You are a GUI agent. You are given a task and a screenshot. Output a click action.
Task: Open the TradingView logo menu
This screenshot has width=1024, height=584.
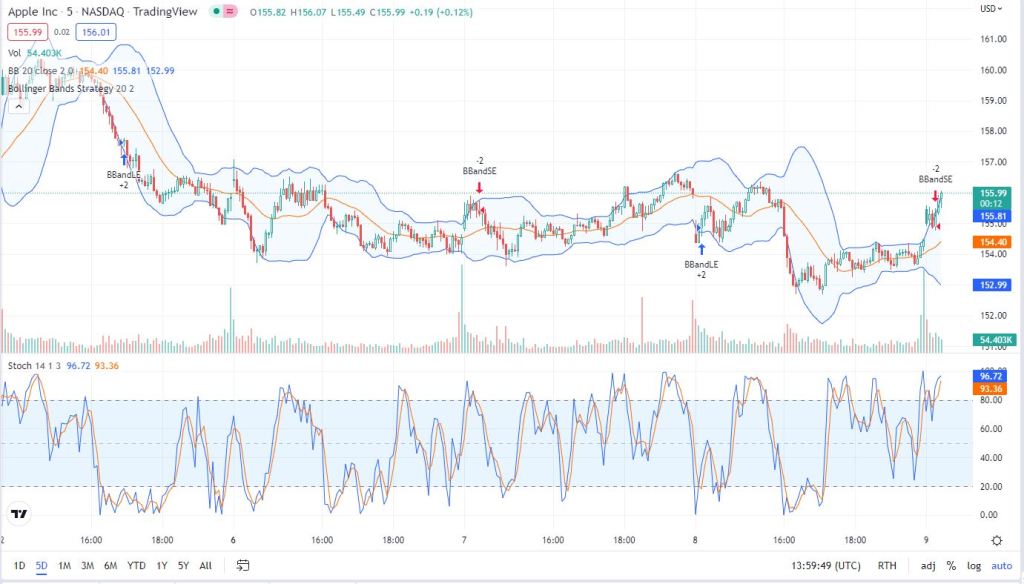point(21,513)
